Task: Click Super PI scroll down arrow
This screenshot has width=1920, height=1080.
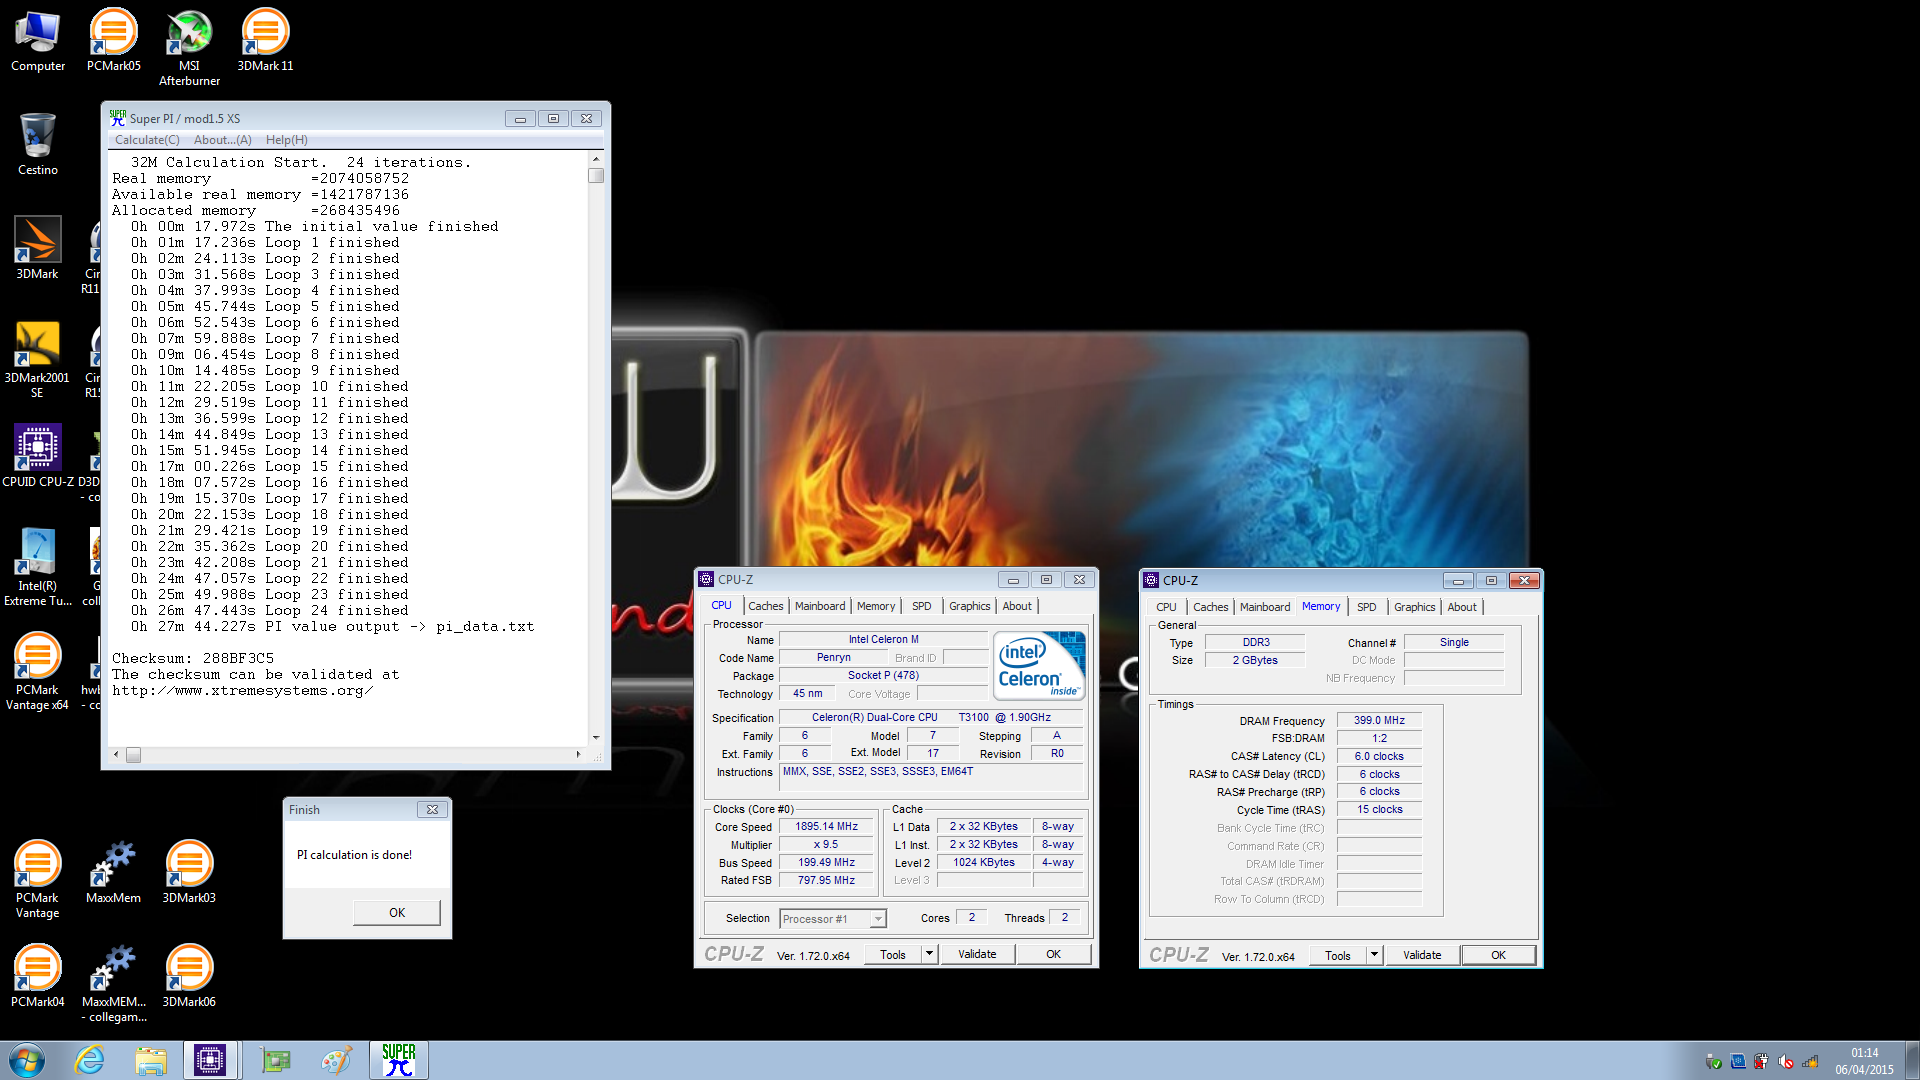Action: tap(596, 738)
